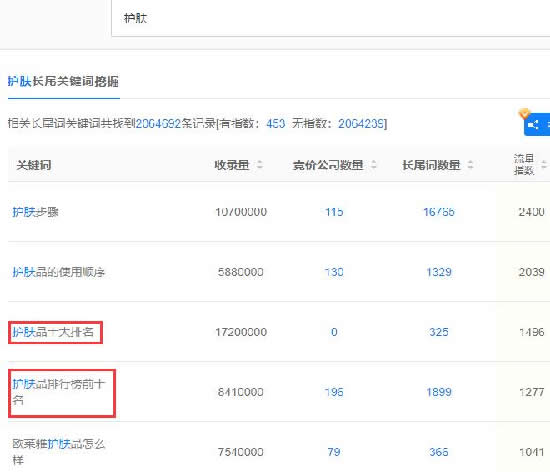Viewport: 550px width, 472px height.
Task: Click bidding company count 115
Action: [334, 212]
